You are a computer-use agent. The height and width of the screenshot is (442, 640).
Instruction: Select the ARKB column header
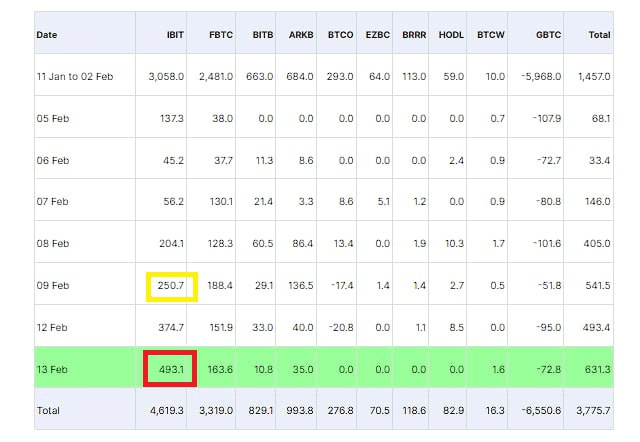tap(301, 35)
